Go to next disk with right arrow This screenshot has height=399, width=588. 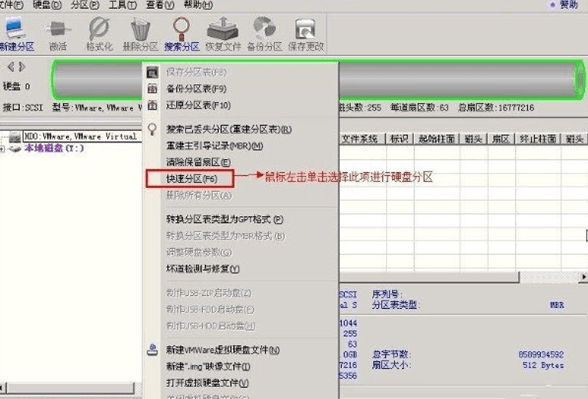(22, 67)
